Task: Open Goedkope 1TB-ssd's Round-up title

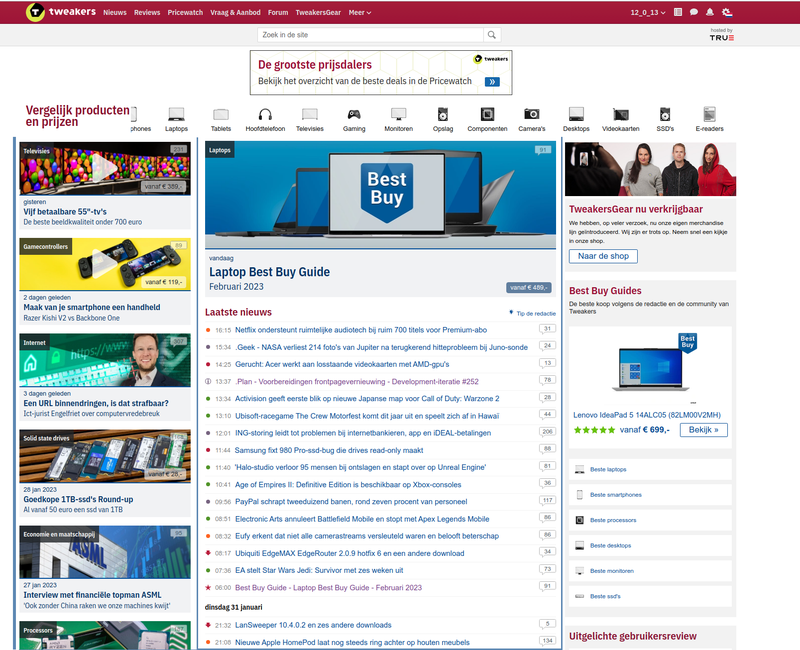Action: [78, 499]
